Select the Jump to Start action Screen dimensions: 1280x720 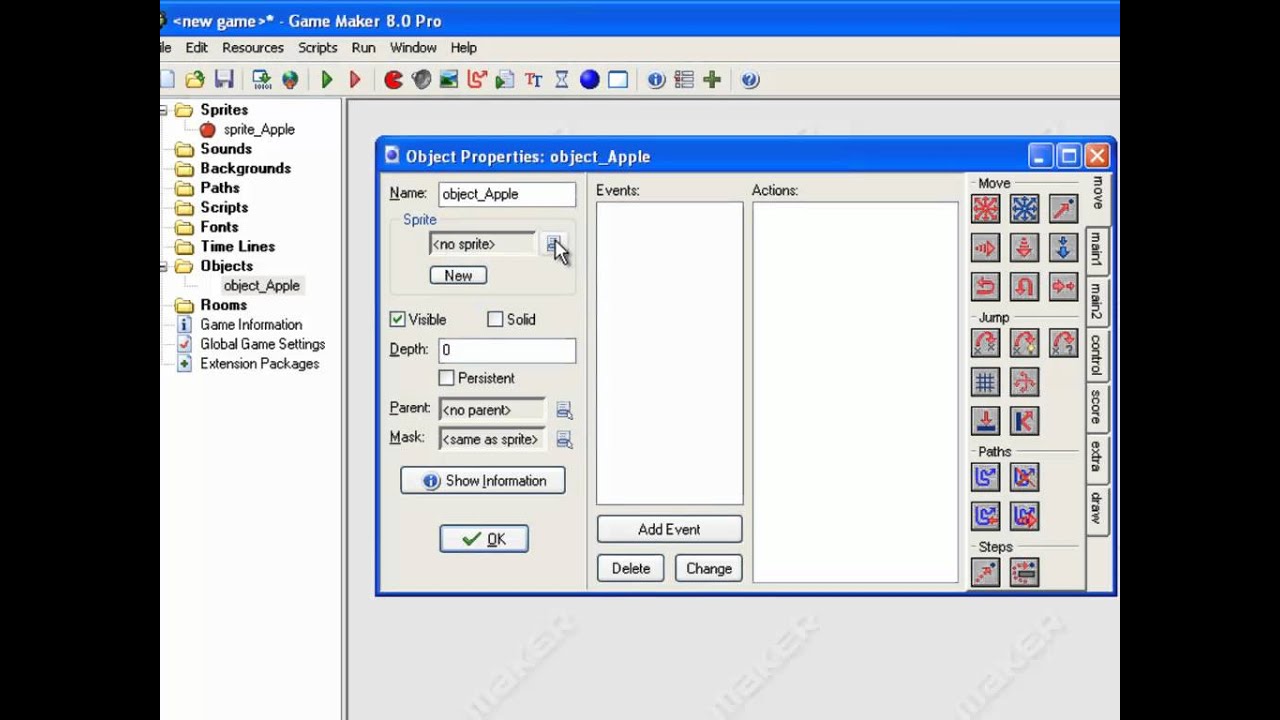pos(1024,343)
